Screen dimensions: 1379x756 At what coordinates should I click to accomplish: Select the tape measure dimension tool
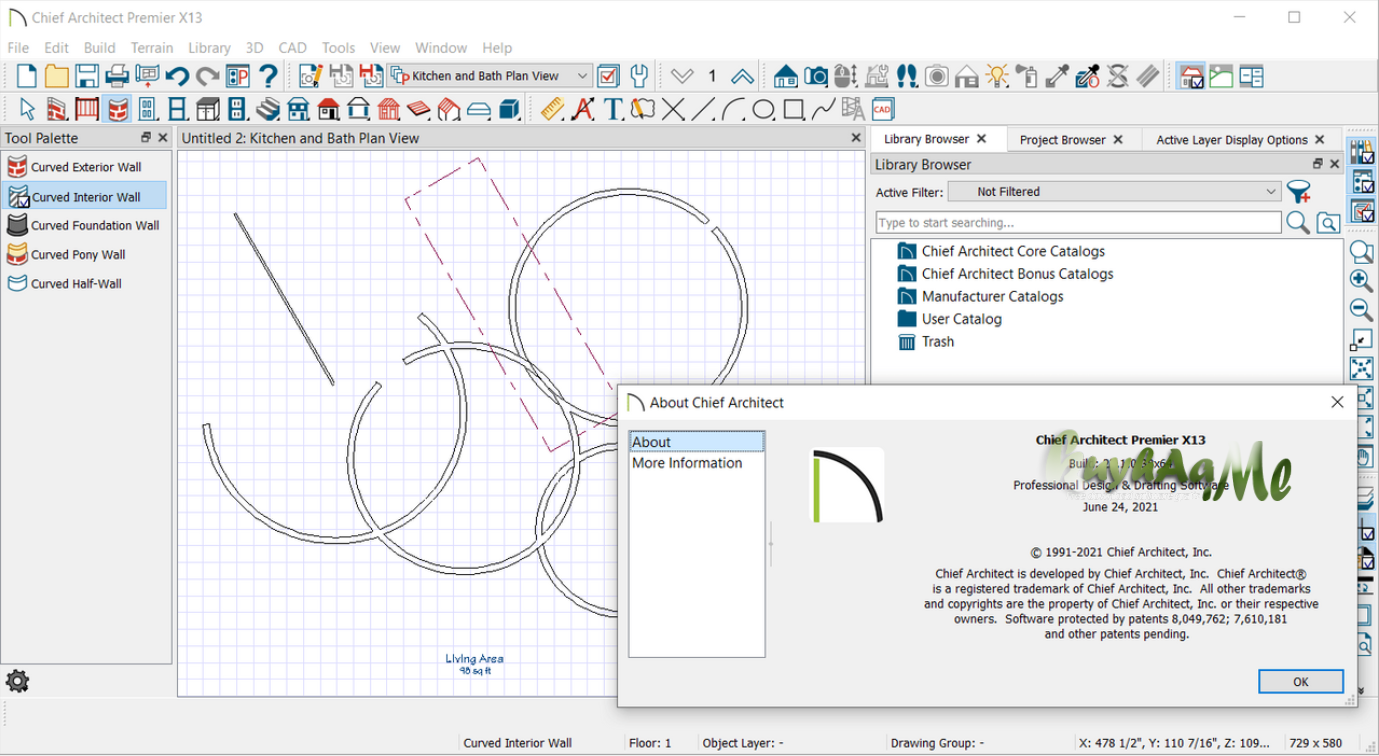552,109
